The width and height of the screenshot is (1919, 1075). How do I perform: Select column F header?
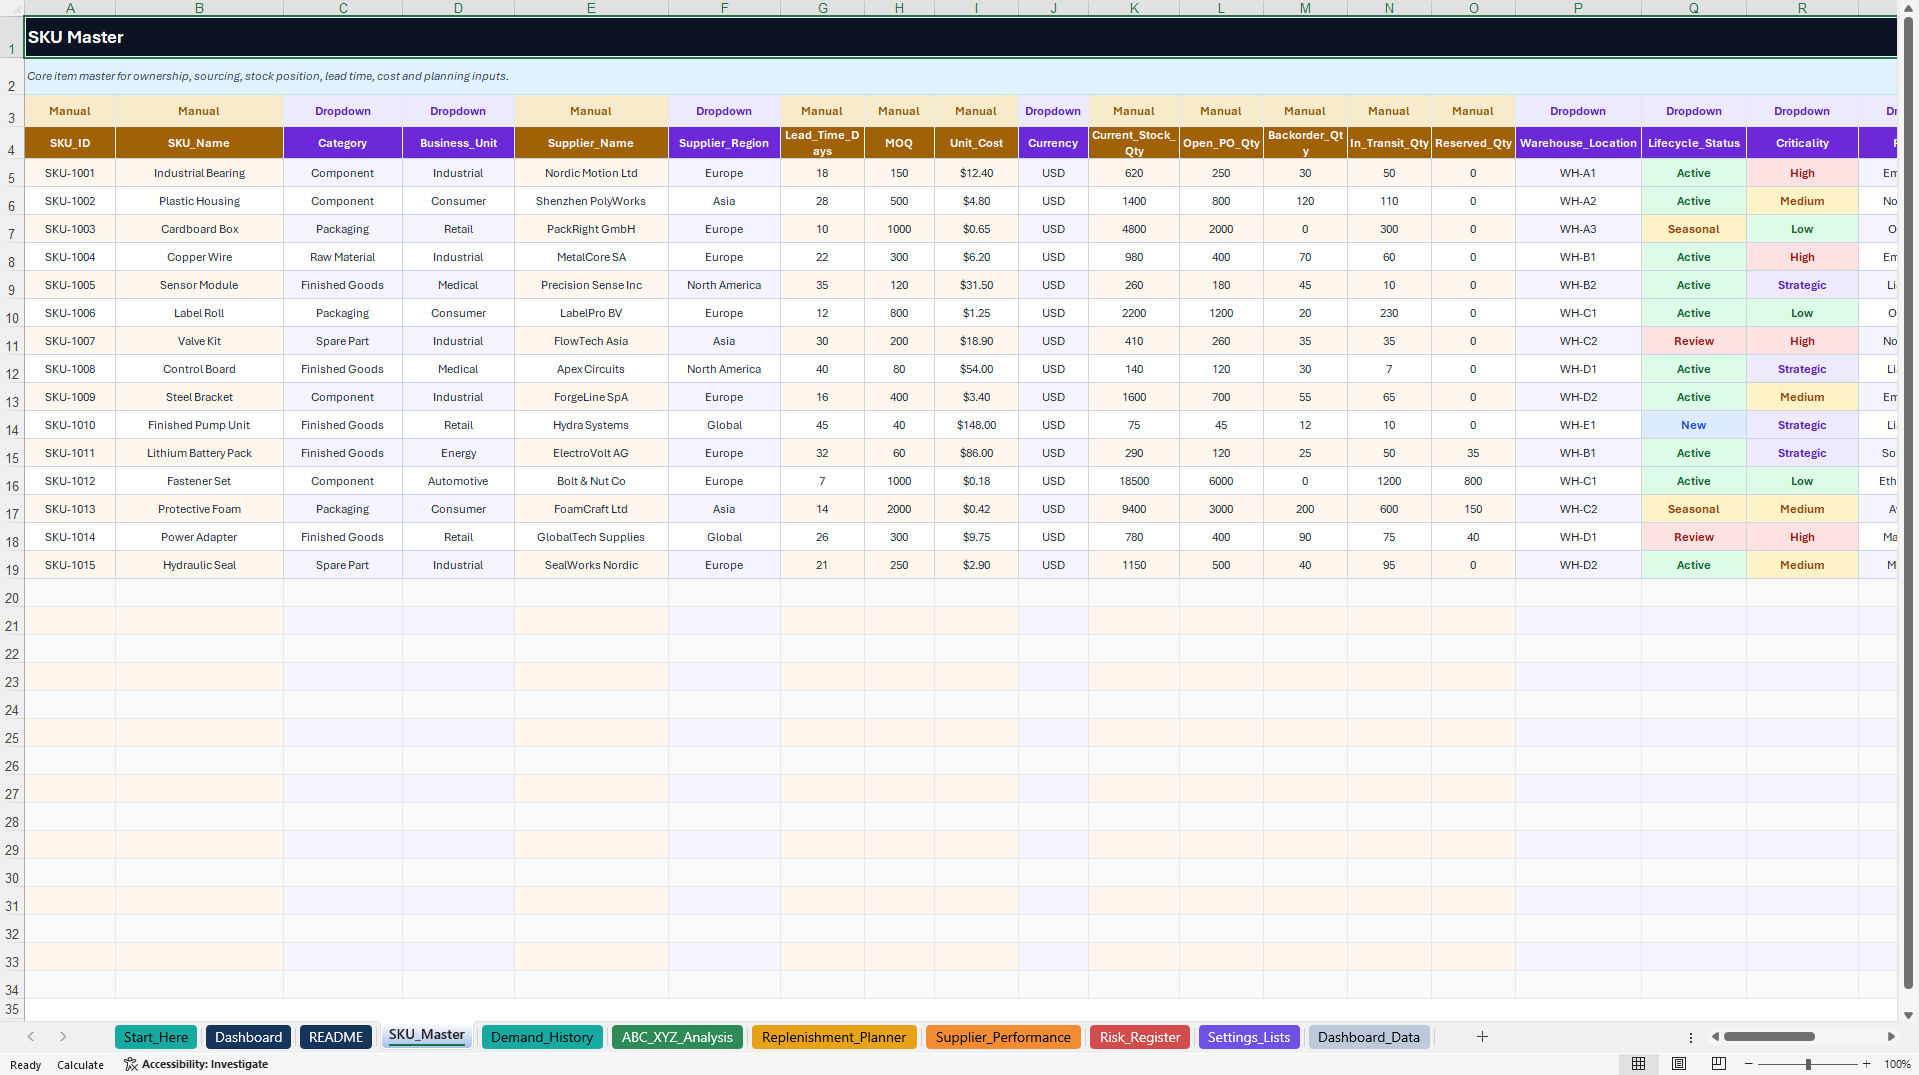tap(724, 8)
